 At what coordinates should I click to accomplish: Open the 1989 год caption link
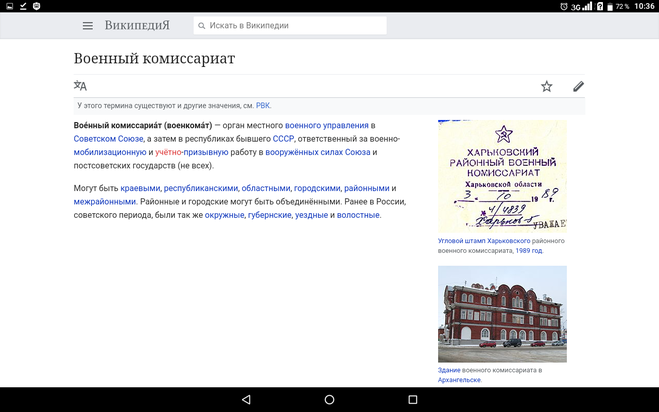[529, 251]
